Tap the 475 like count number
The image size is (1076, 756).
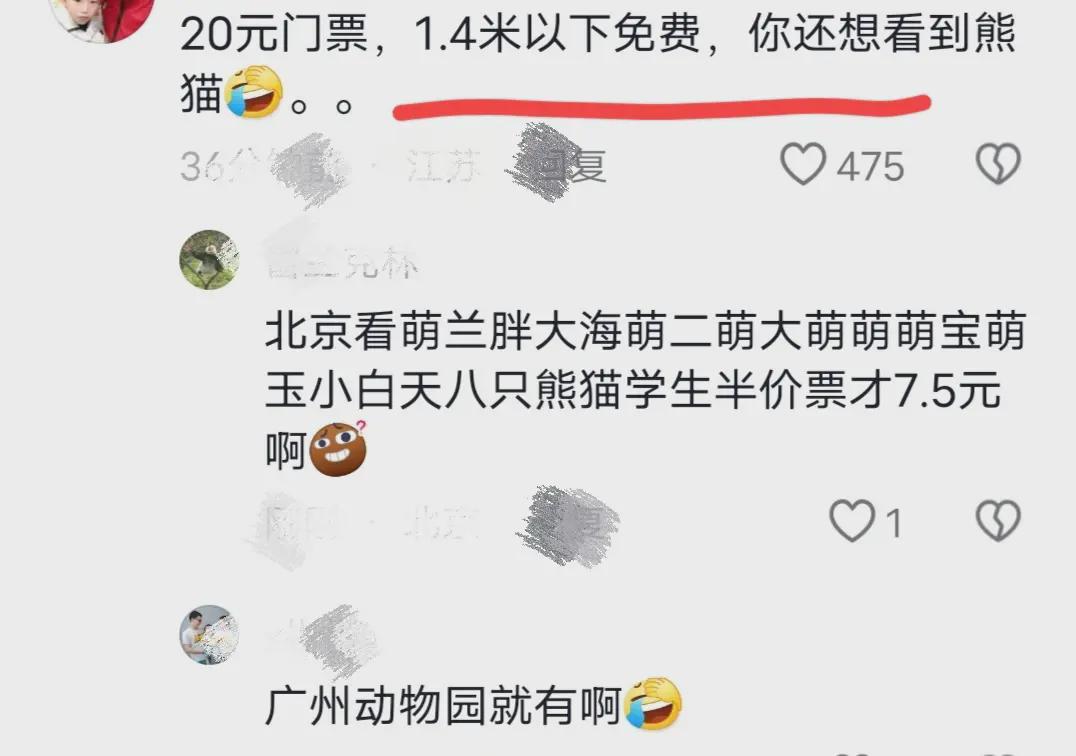pos(870,167)
